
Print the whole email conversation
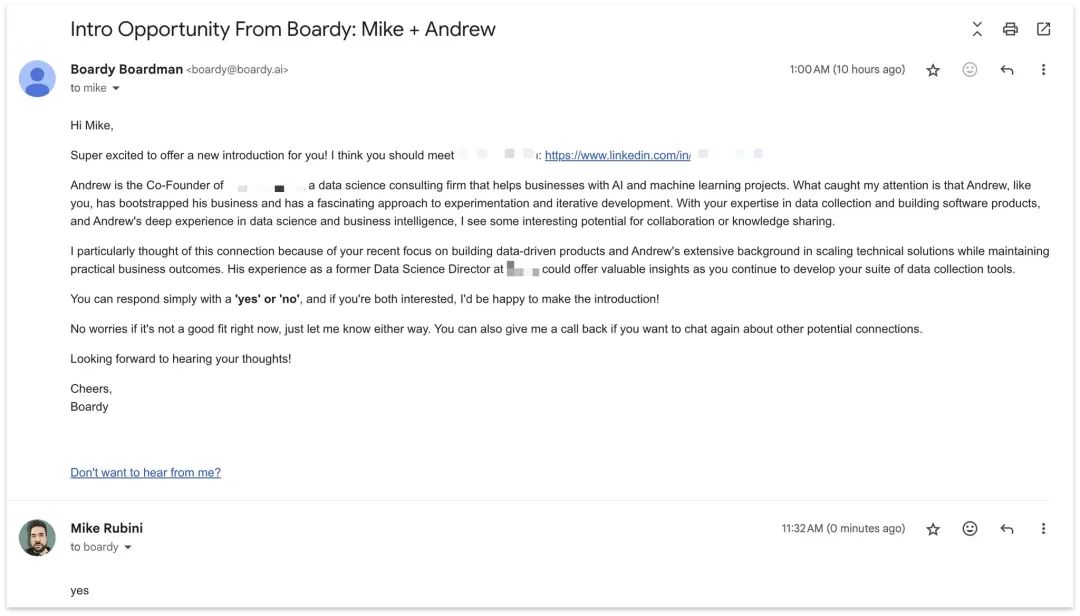1010,29
